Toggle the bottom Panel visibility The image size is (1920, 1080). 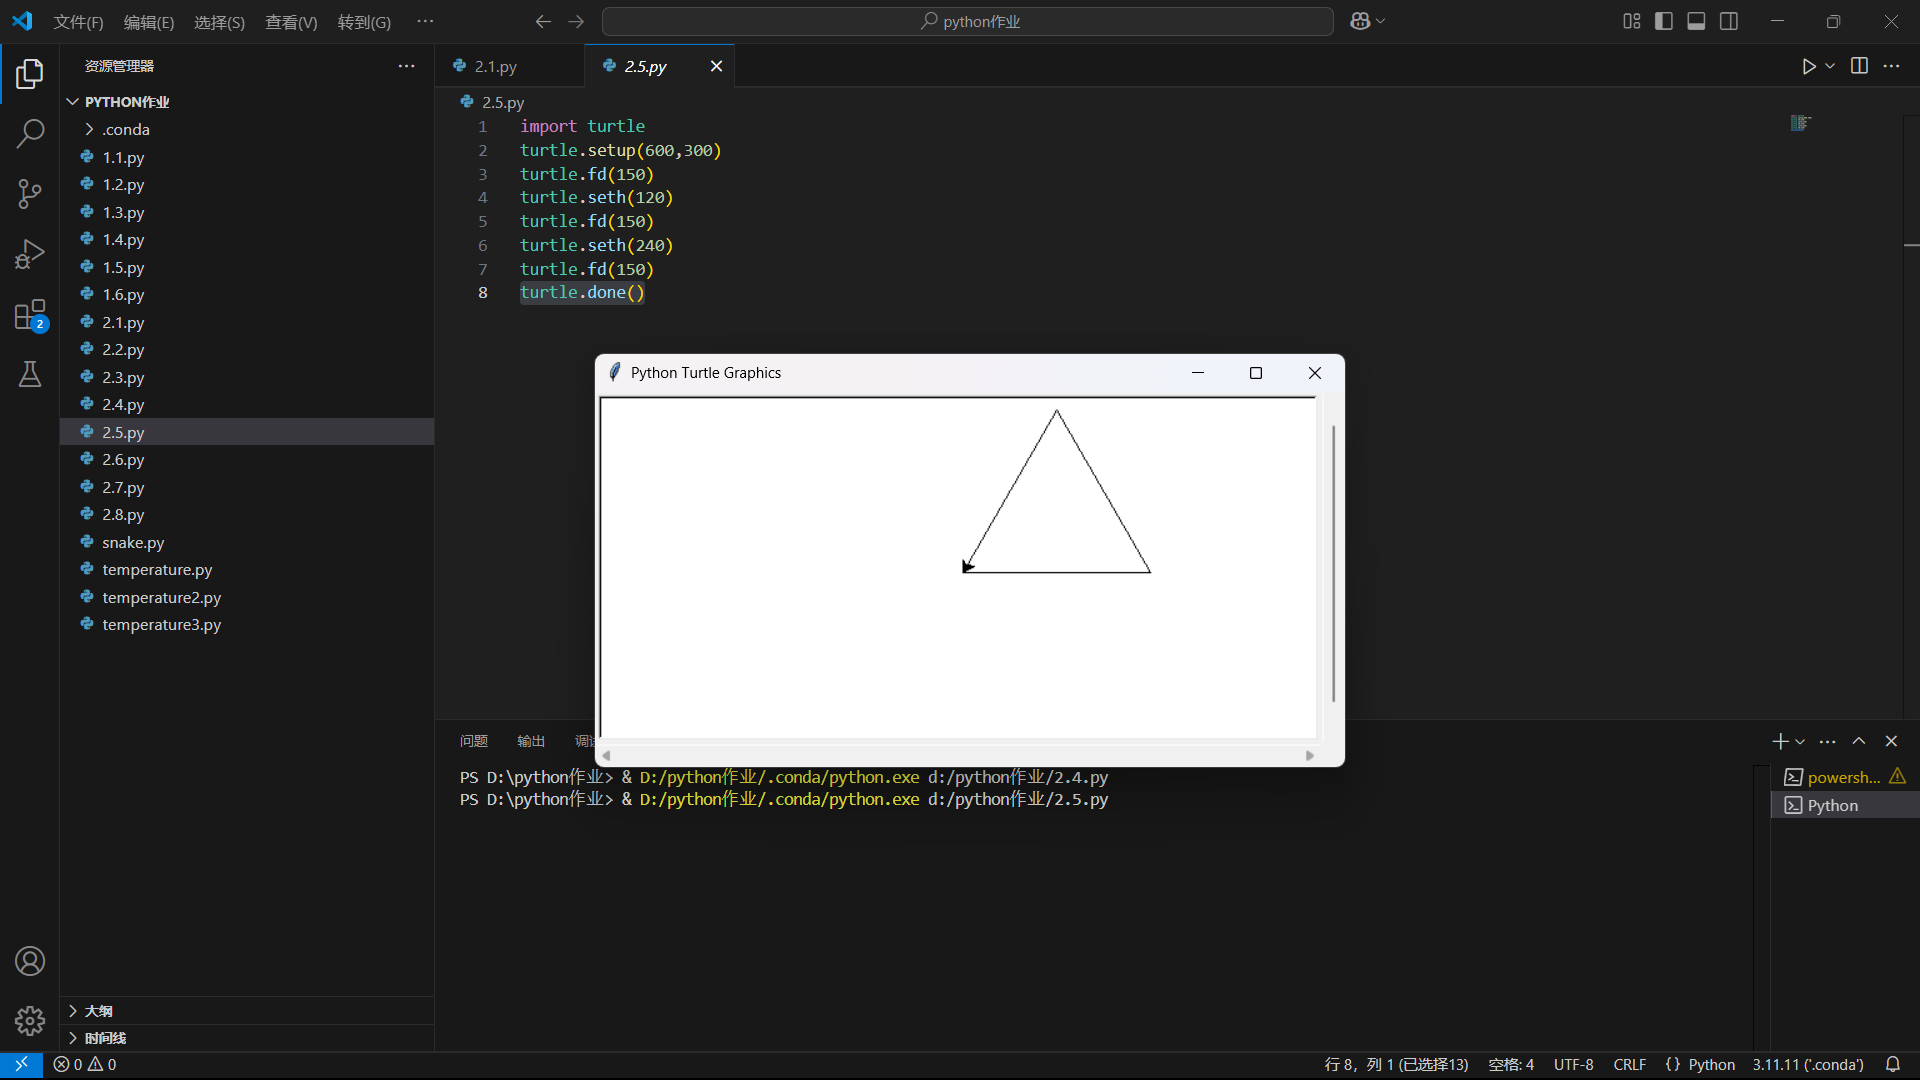[1696, 21]
